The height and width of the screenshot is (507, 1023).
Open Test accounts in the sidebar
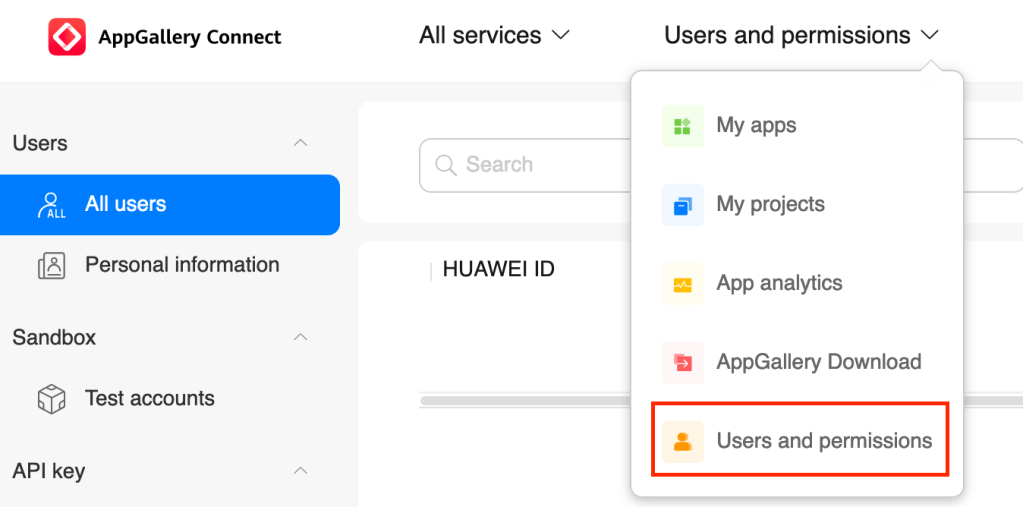(149, 399)
